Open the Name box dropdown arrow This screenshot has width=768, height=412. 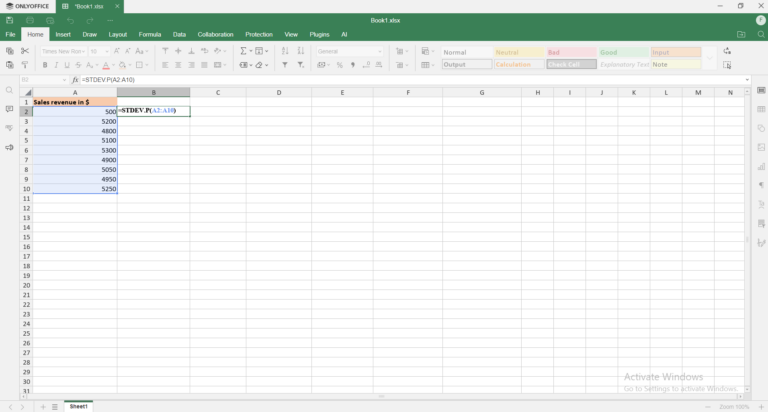pyautogui.click(x=64, y=80)
